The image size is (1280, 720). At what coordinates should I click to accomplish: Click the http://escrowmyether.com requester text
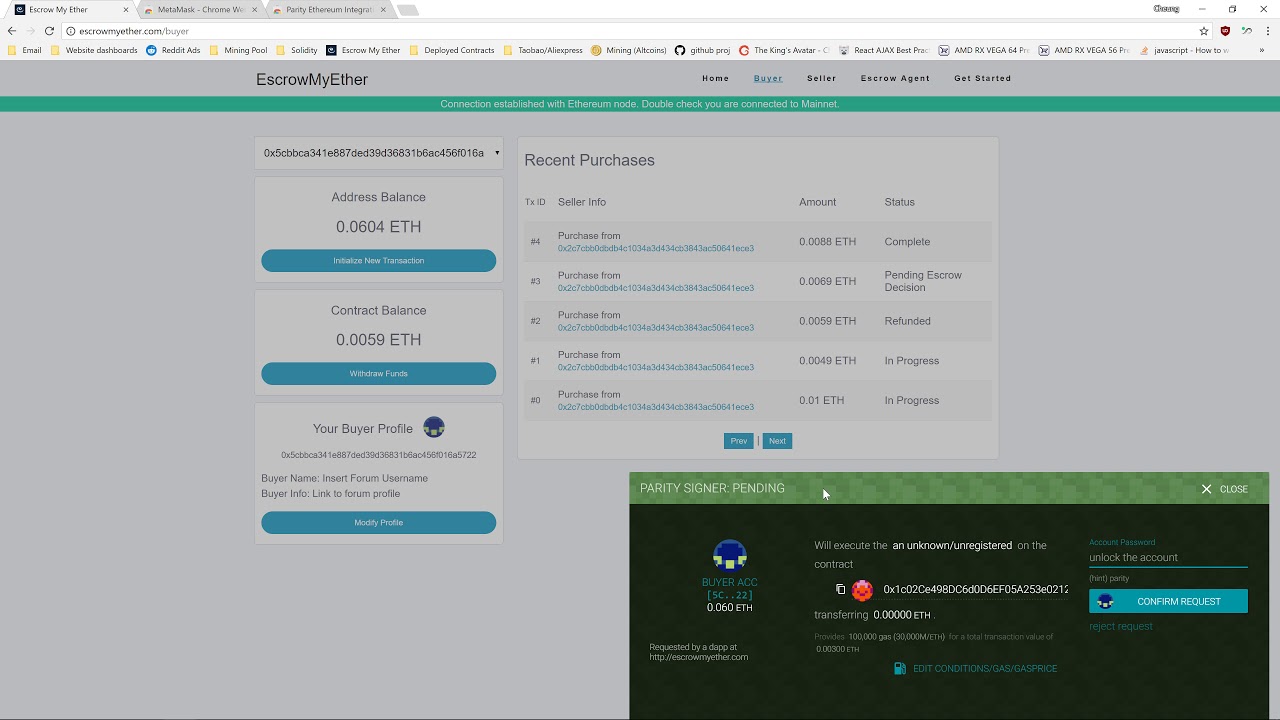[x=699, y=657]
